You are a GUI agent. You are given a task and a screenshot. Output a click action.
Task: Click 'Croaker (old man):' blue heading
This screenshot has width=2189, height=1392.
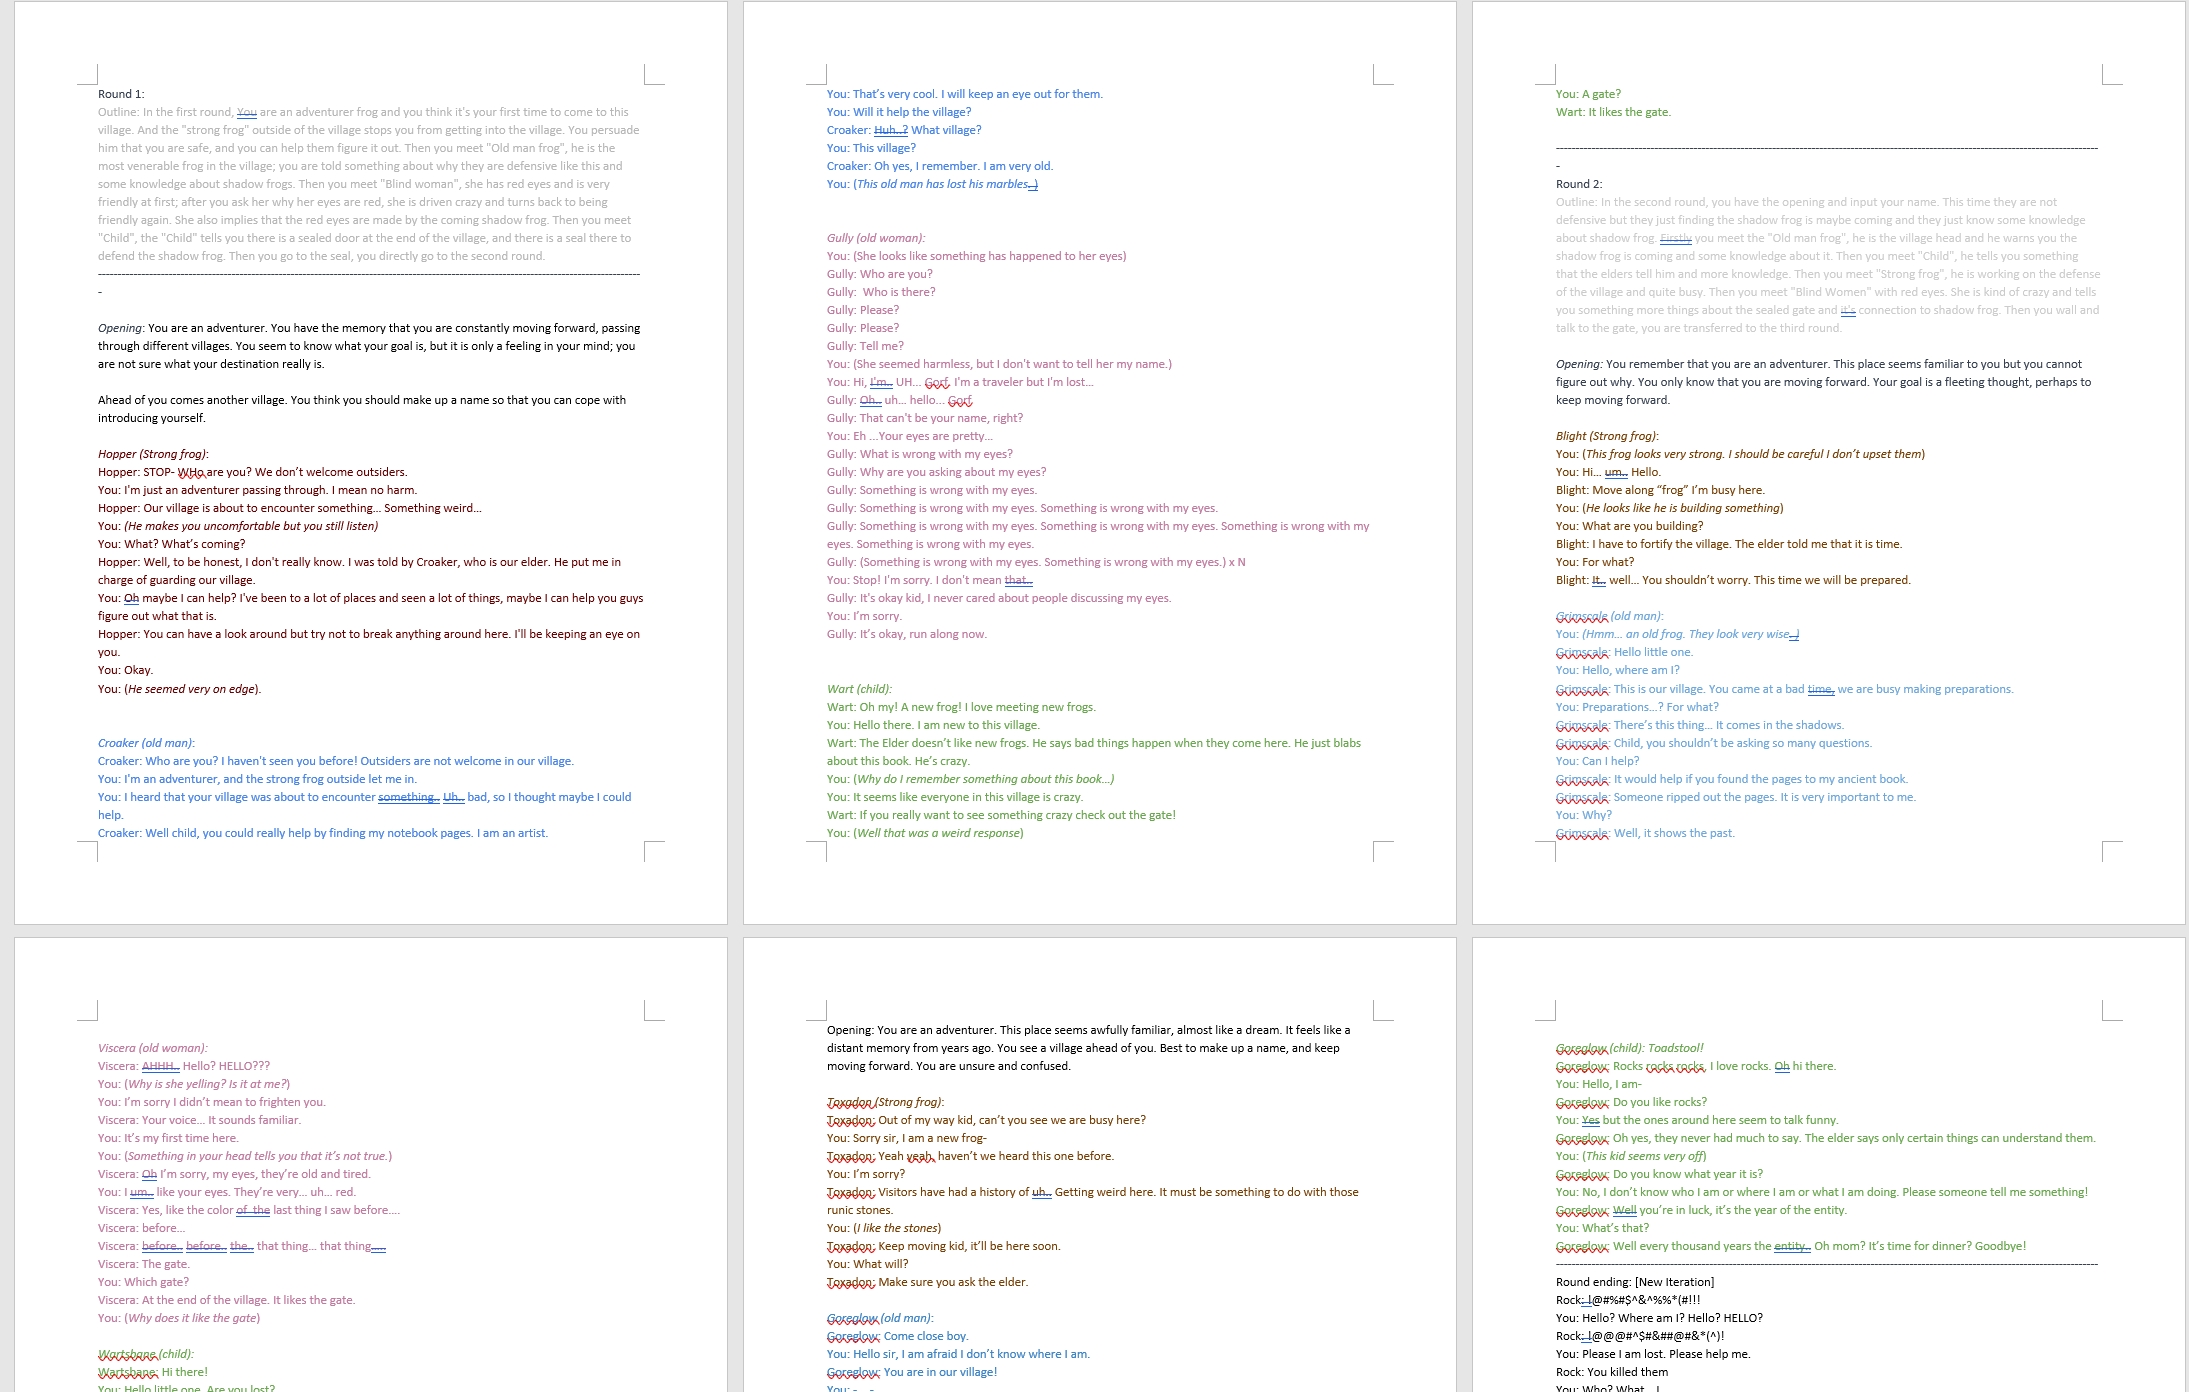[x=146, y=743]
